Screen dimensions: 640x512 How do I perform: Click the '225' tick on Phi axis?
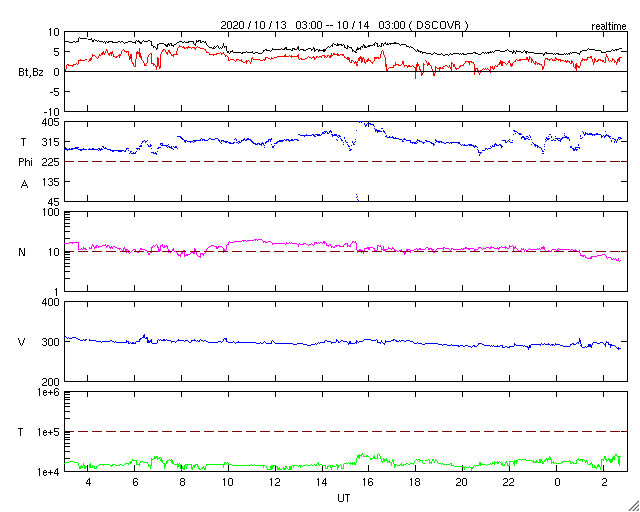point(52,162)
